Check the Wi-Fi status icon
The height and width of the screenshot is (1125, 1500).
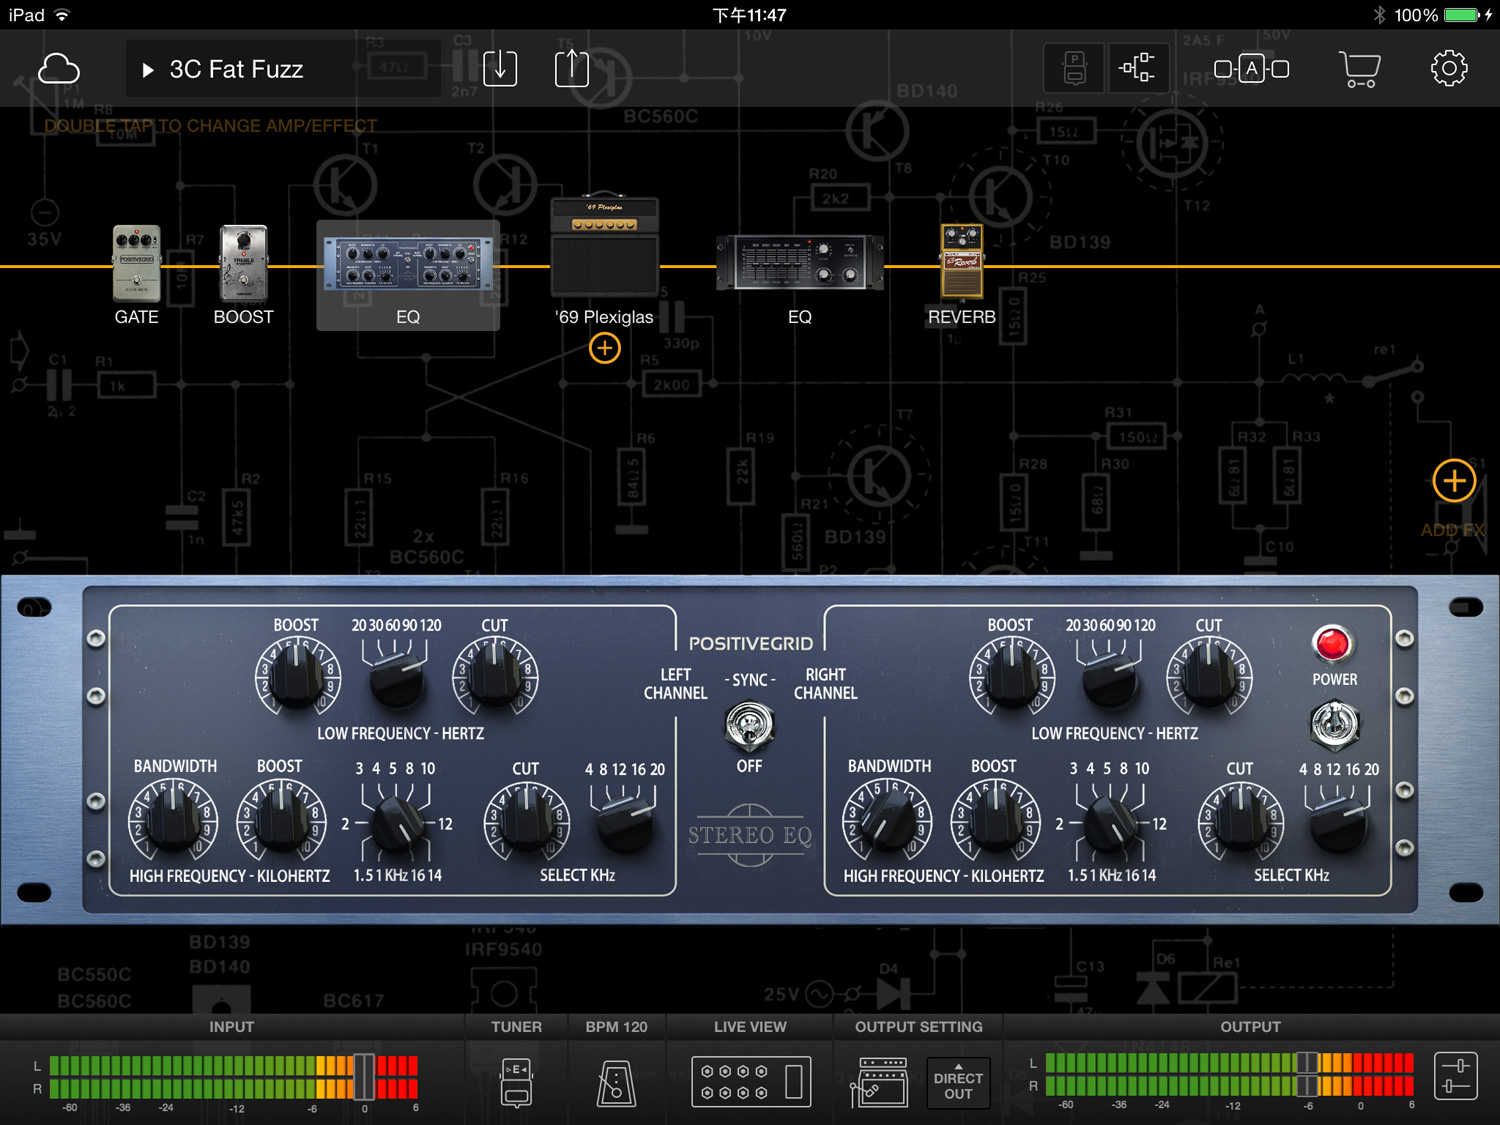point(62,15)
